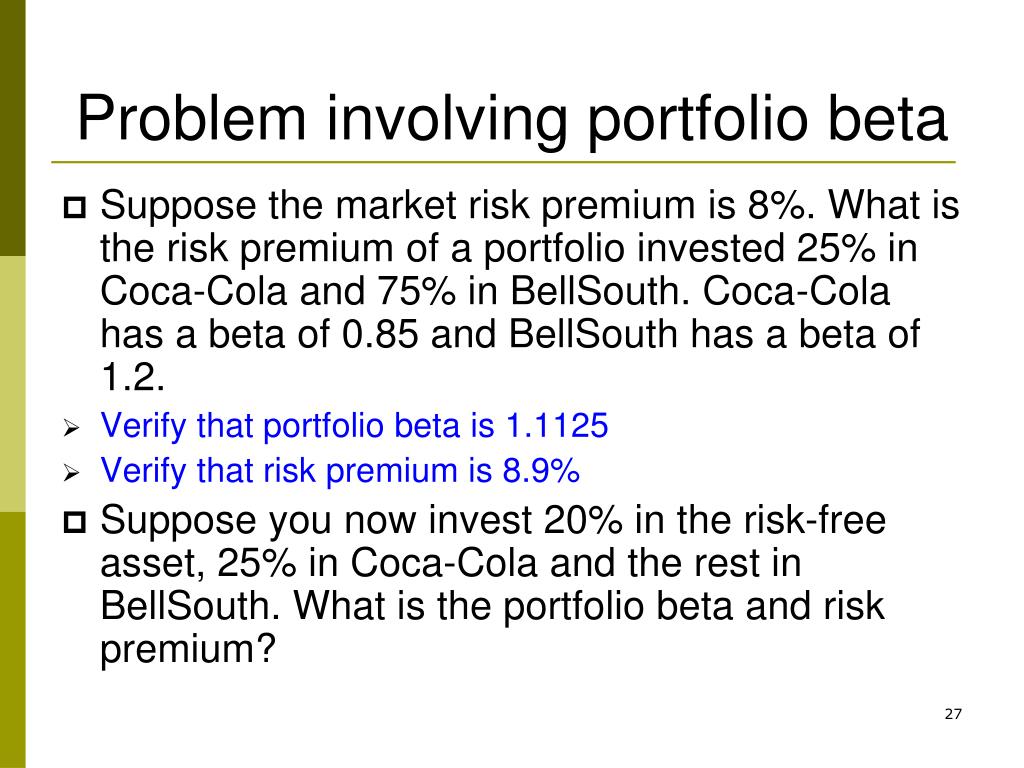Click the slide number 27

tap(953, 714)
